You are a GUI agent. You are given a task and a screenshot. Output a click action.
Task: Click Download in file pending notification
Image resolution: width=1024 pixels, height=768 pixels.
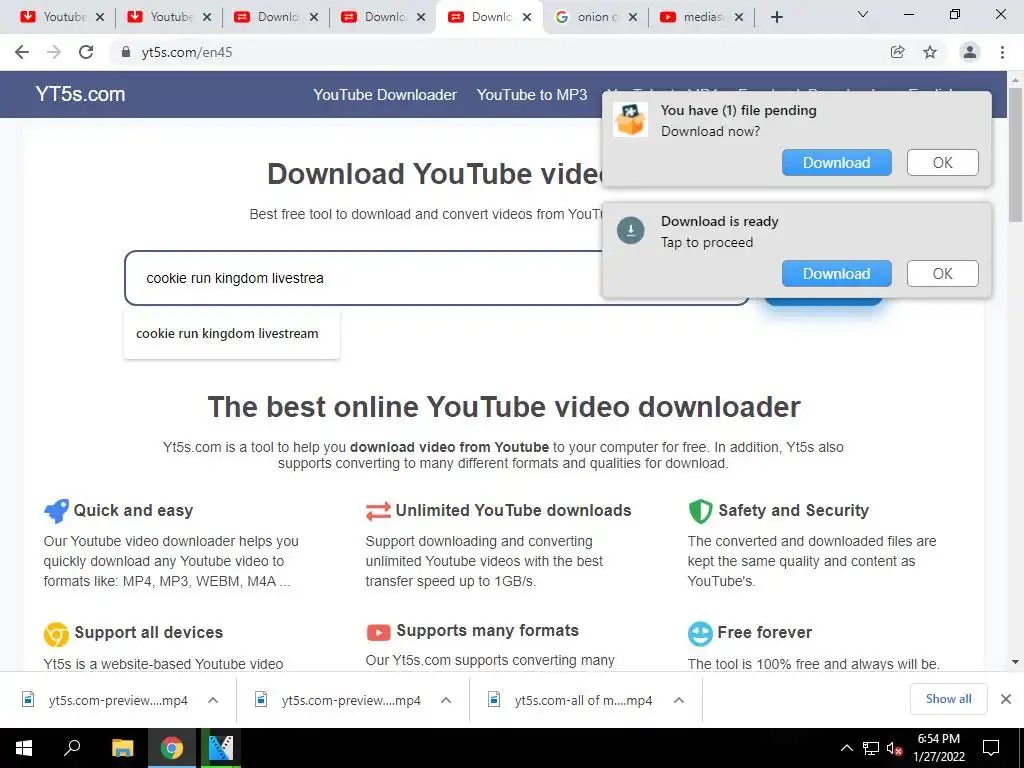click(x=837, y=163)
